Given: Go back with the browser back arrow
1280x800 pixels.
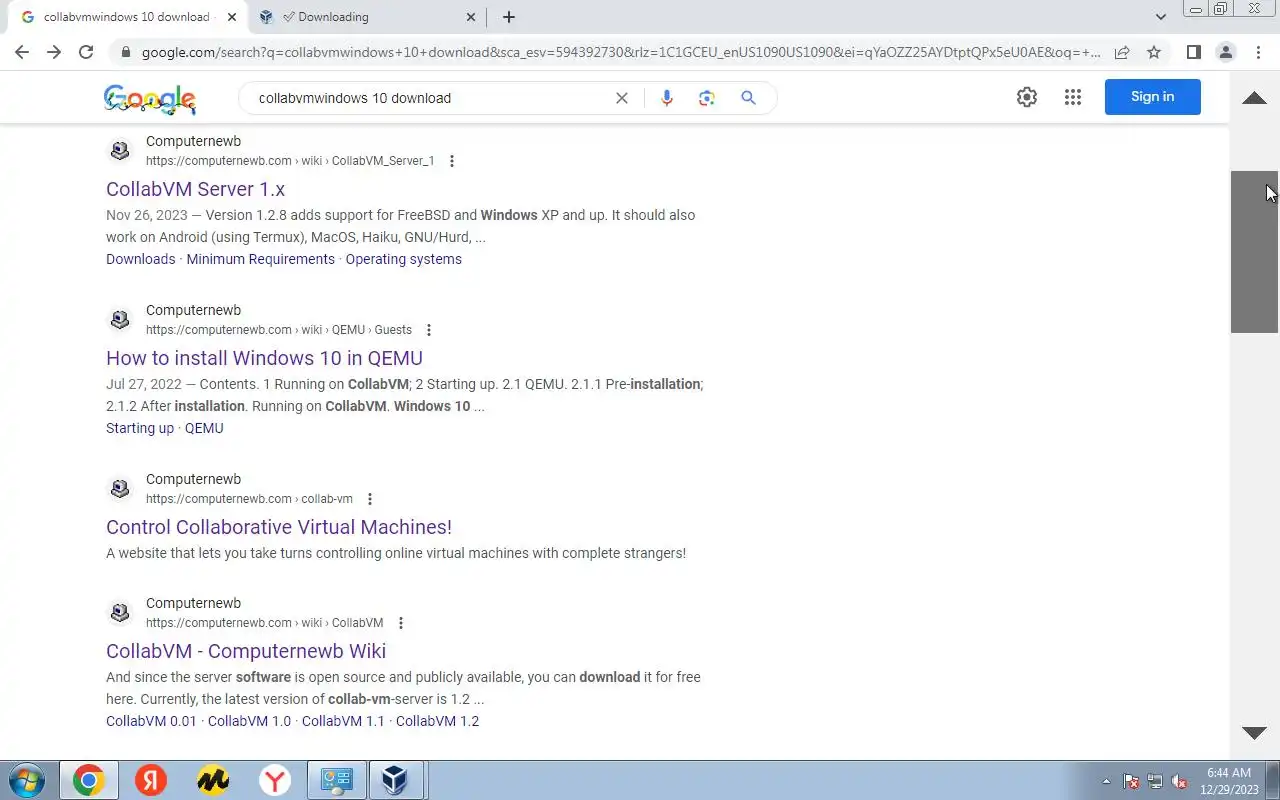Looking at the screenshot, I should [22, 52].
